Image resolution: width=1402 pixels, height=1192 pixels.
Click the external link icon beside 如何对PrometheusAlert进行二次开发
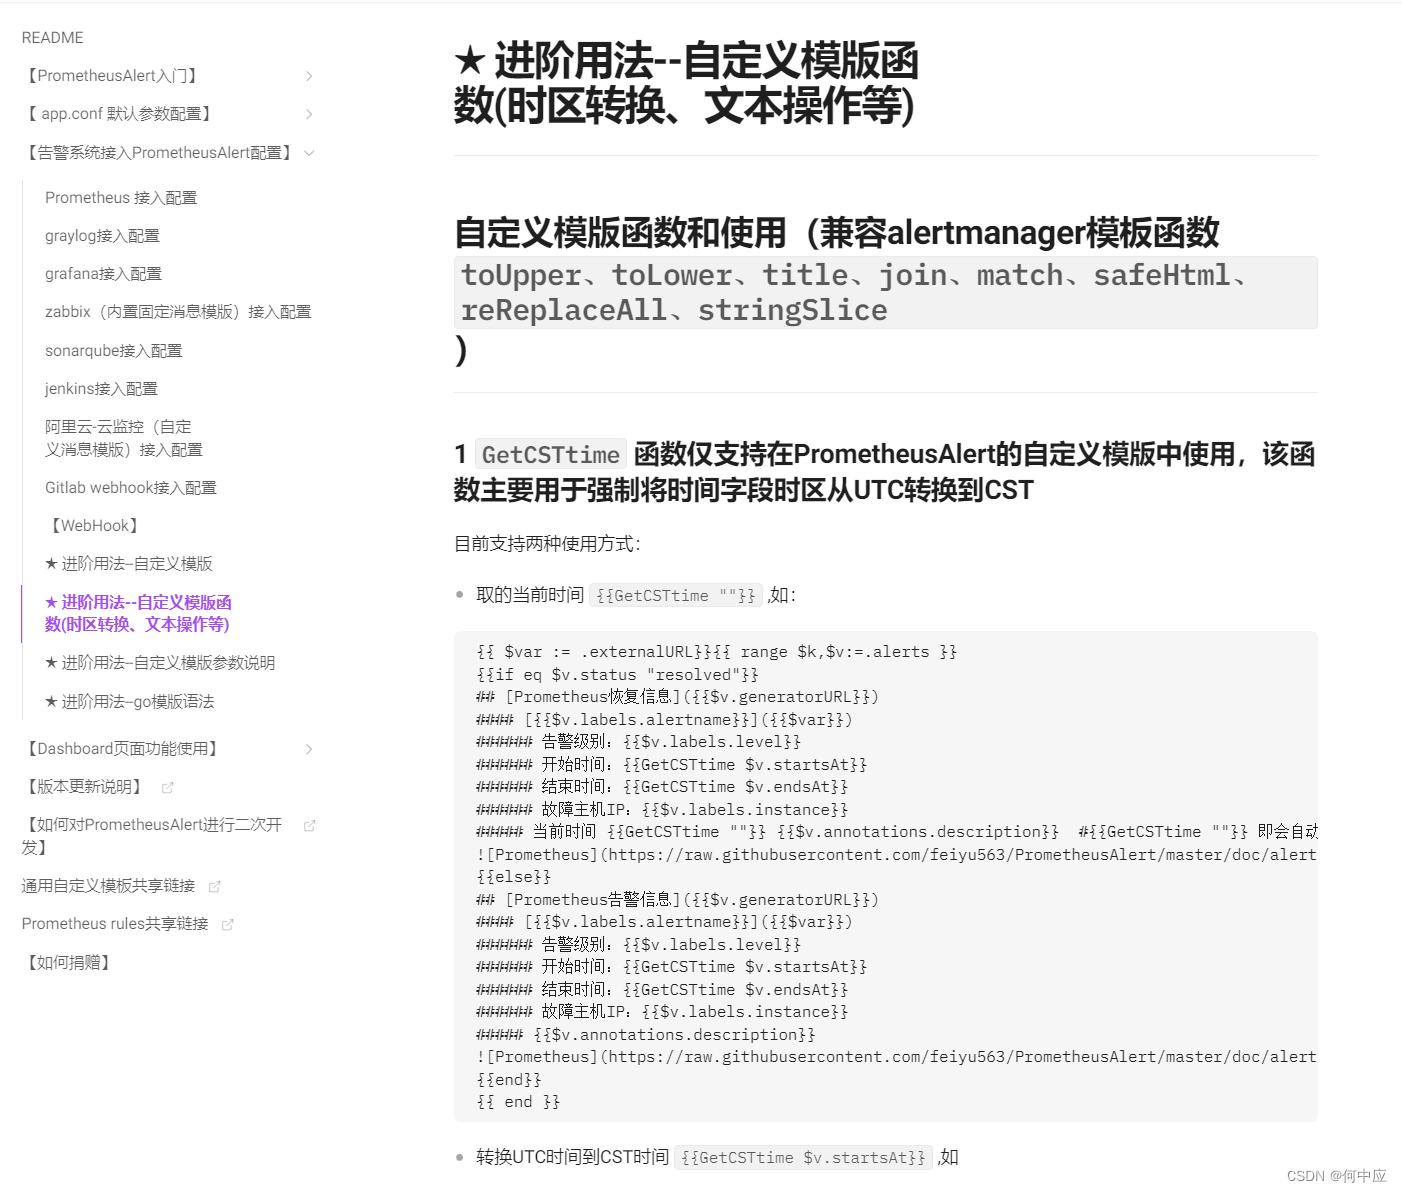[x=310, y=826]
